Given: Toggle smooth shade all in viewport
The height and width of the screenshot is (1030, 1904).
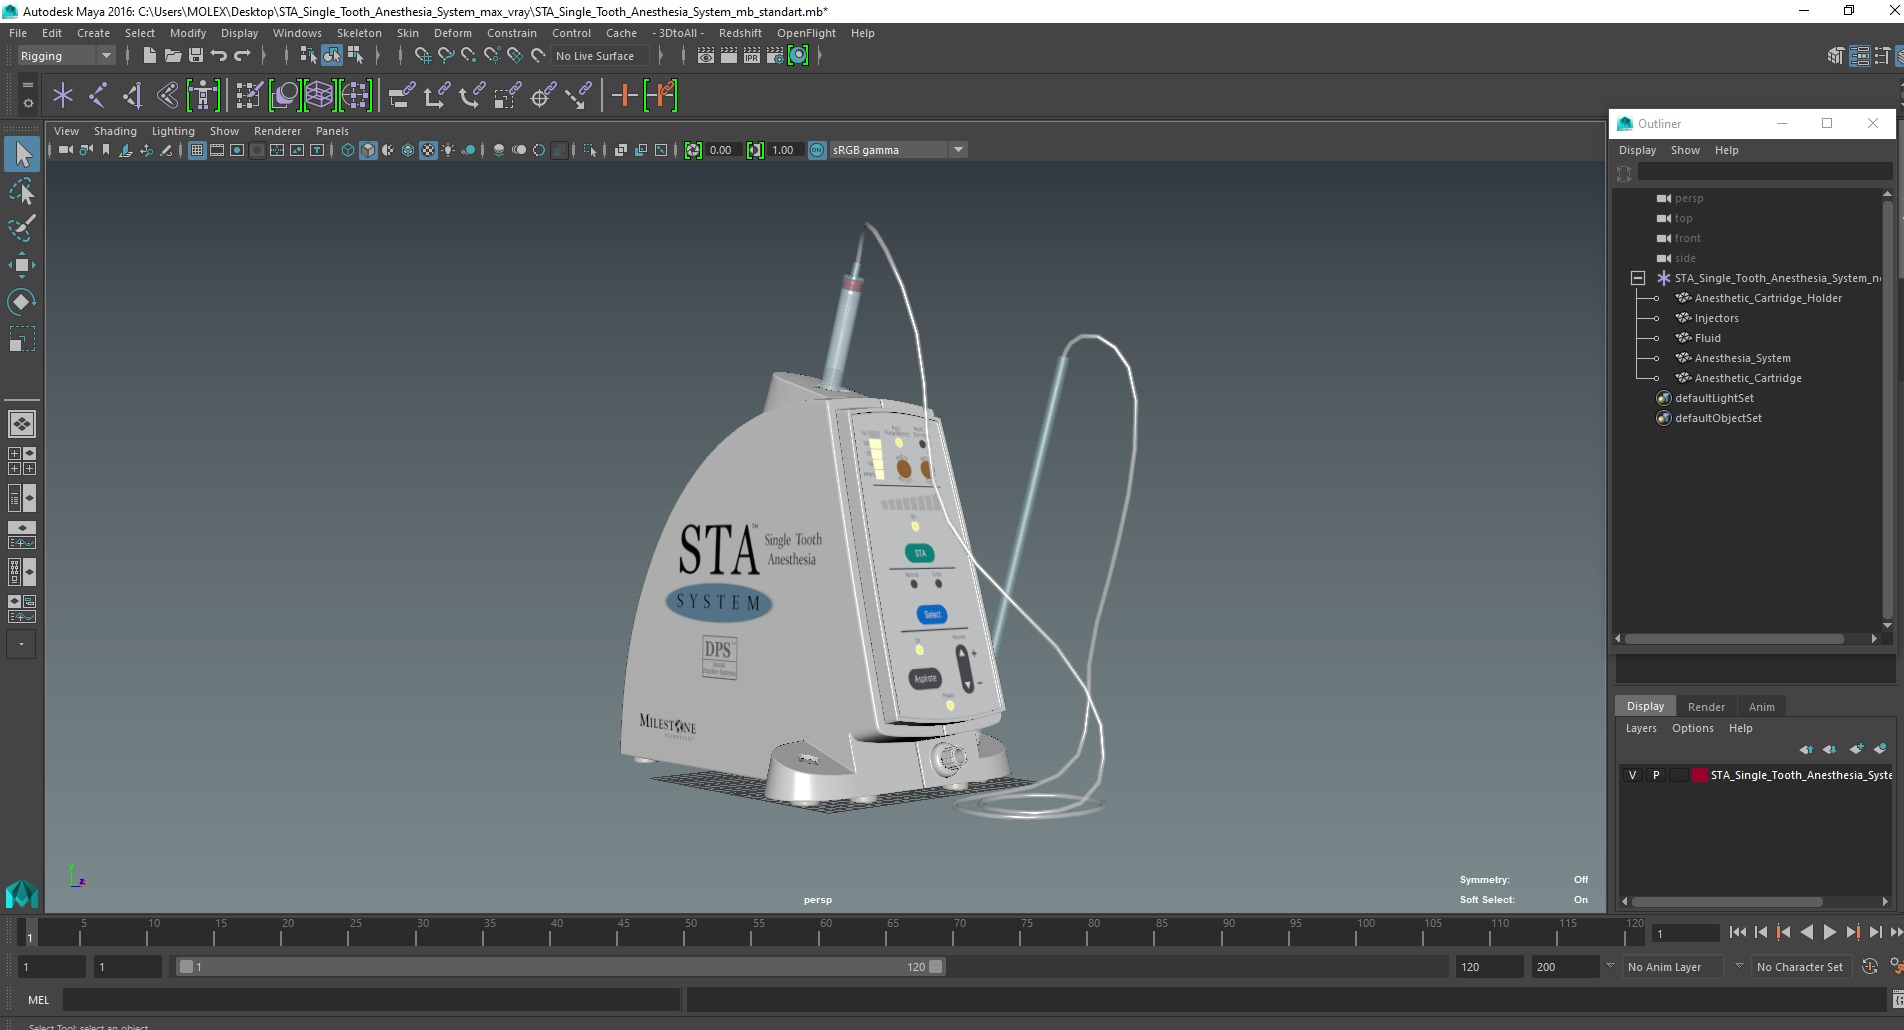Looking at the screenshot, I should [368, 150].
